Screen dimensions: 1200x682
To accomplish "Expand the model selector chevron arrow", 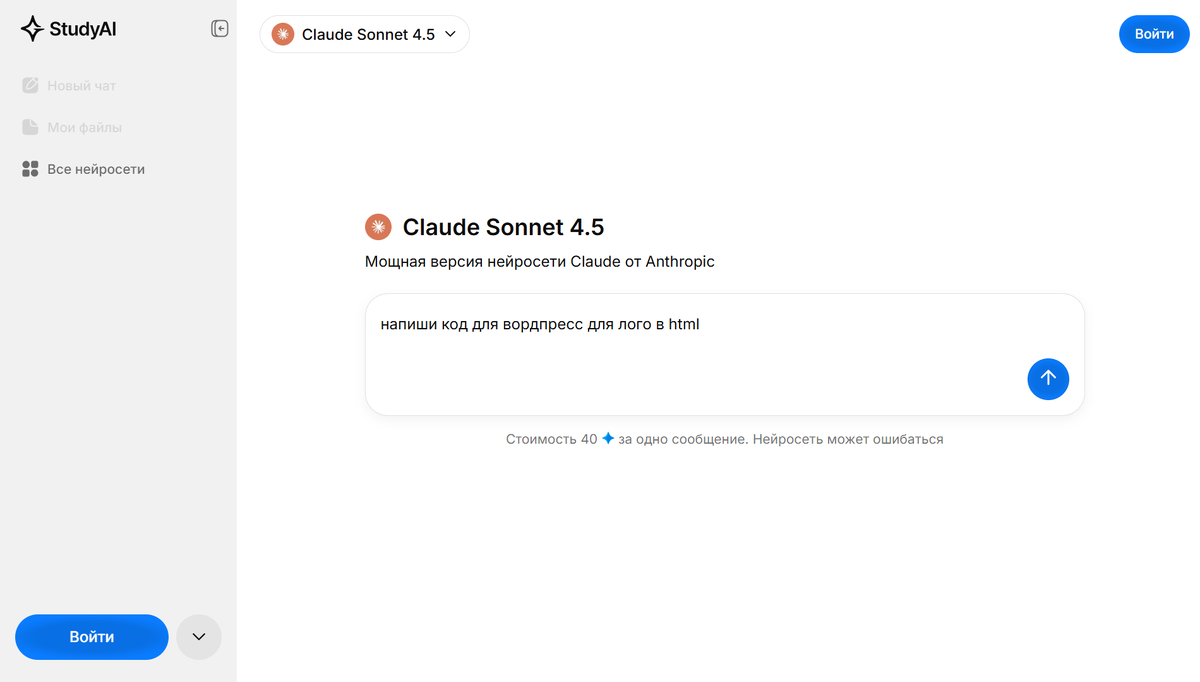I will tap(450, 34).
